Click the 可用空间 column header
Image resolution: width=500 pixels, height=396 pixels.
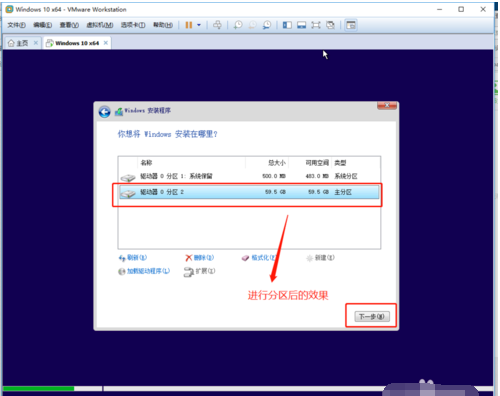310,163
